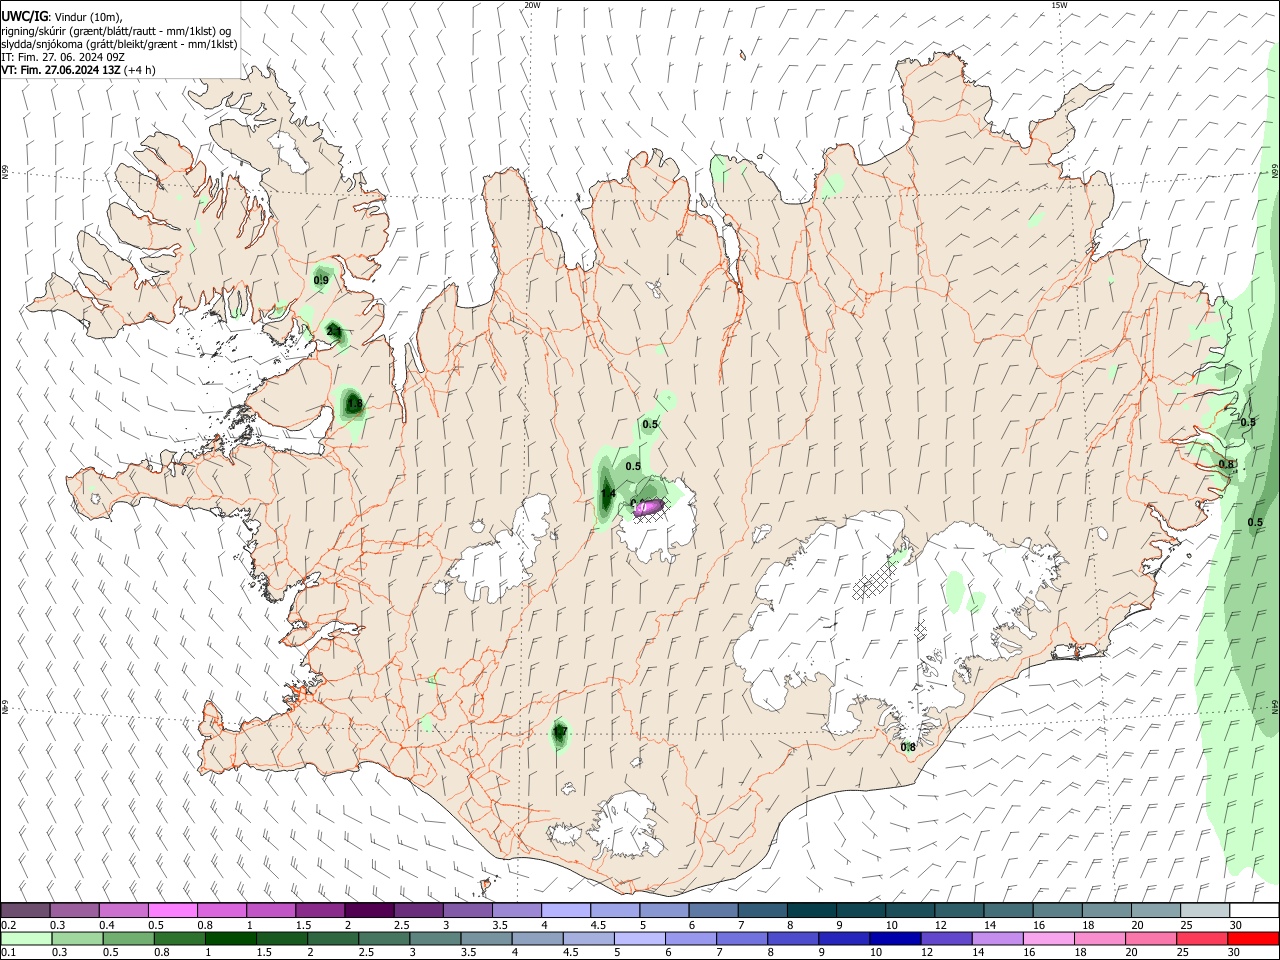Click the purple snowfall patch on Hofsjökull glacier
Viewport: 1280px width, 960px height.
point(649,507)
